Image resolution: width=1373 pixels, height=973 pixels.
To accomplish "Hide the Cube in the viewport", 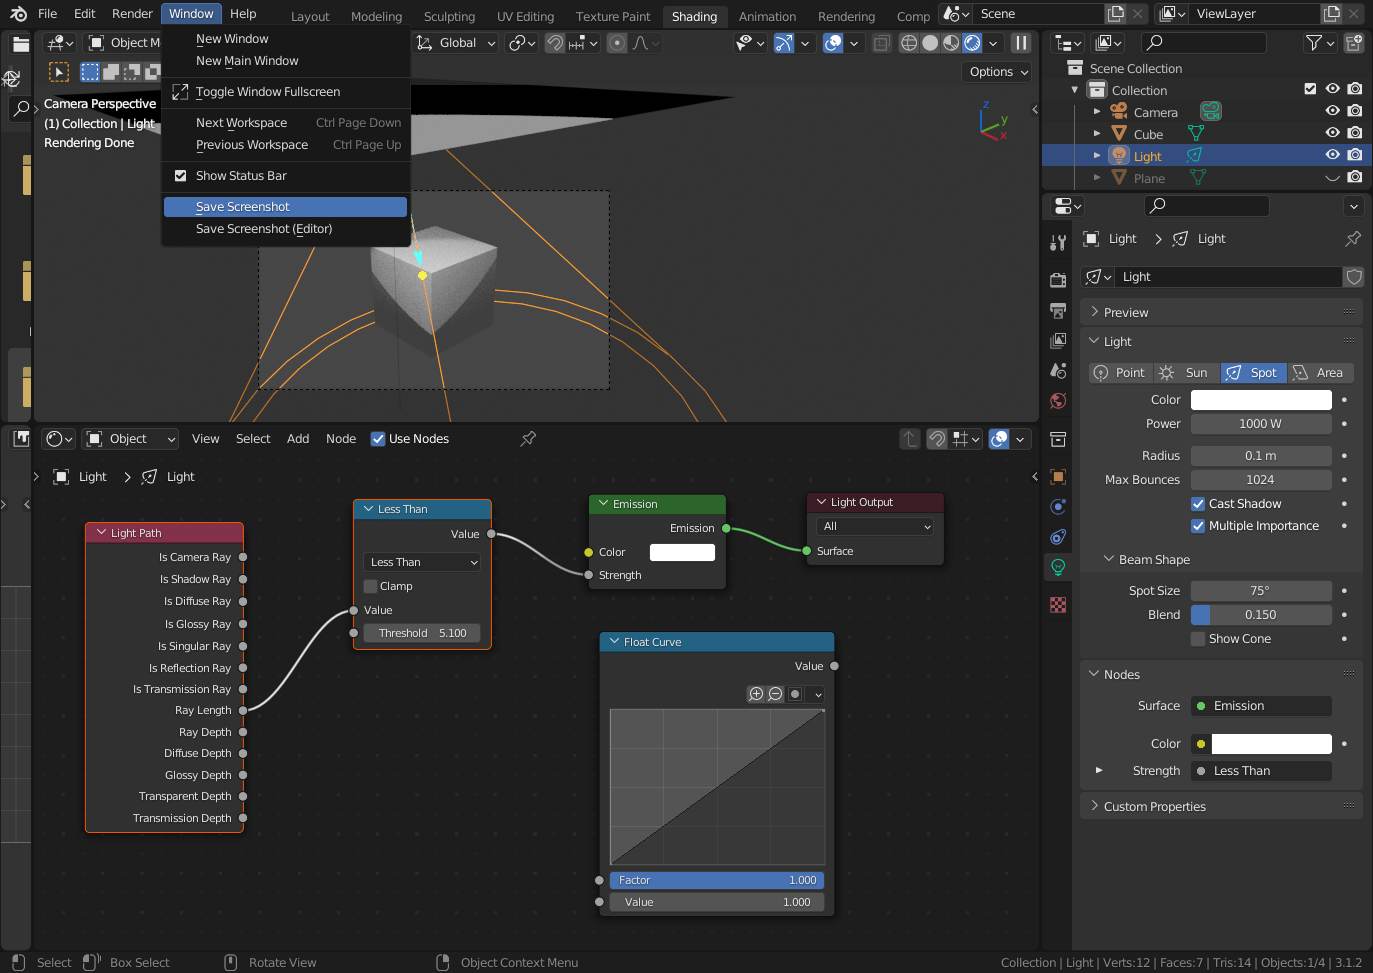I will (1331, 133).
